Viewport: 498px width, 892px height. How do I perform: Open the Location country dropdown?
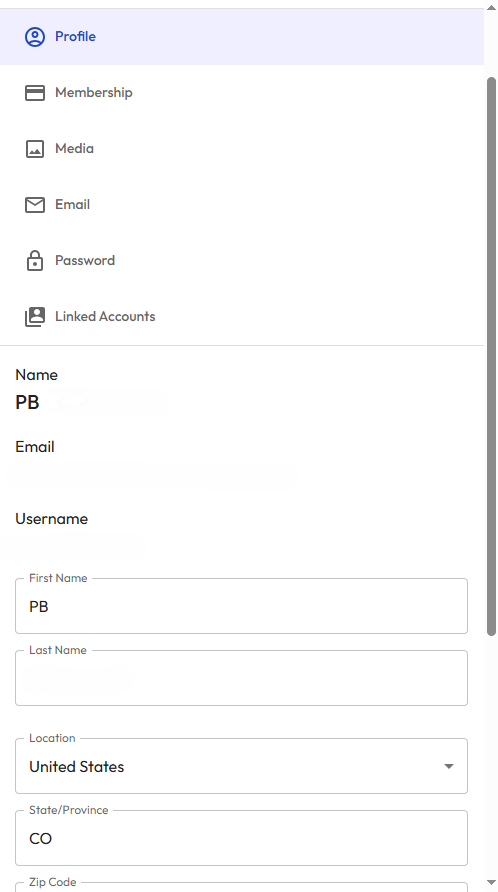coord(241,766)
